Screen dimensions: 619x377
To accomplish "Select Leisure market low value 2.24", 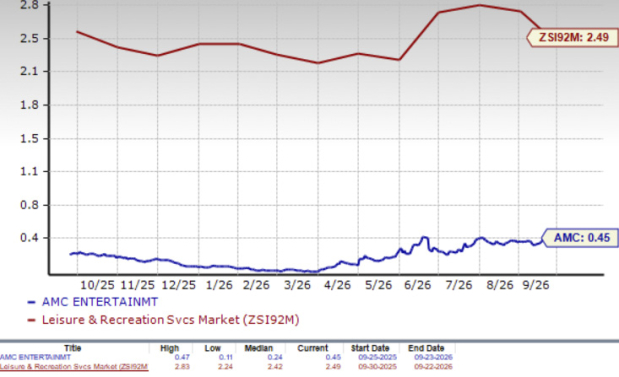I will point(225,367).
